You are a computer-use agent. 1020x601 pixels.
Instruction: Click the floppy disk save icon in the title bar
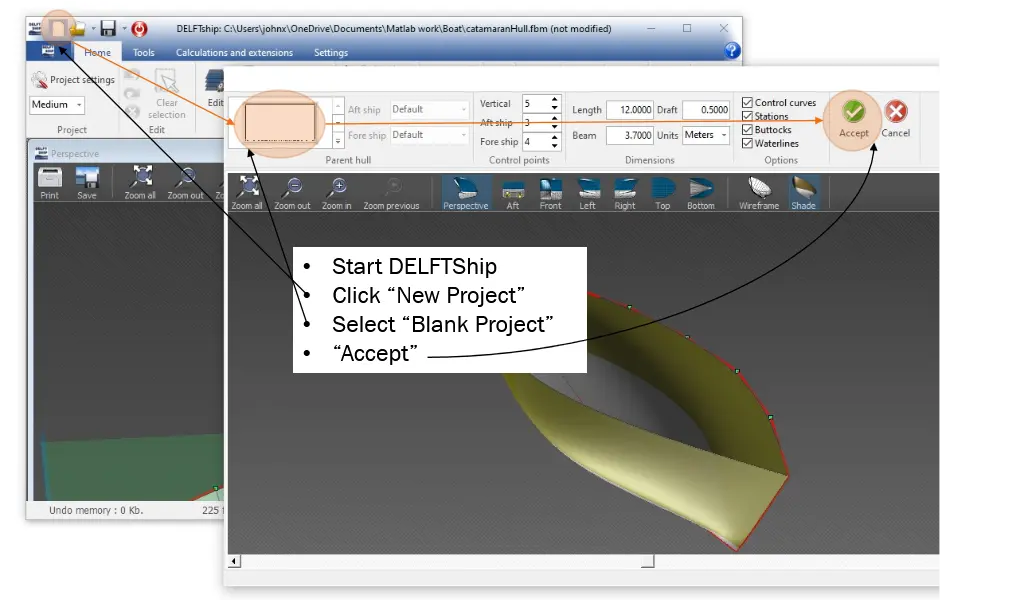(108, 29)
